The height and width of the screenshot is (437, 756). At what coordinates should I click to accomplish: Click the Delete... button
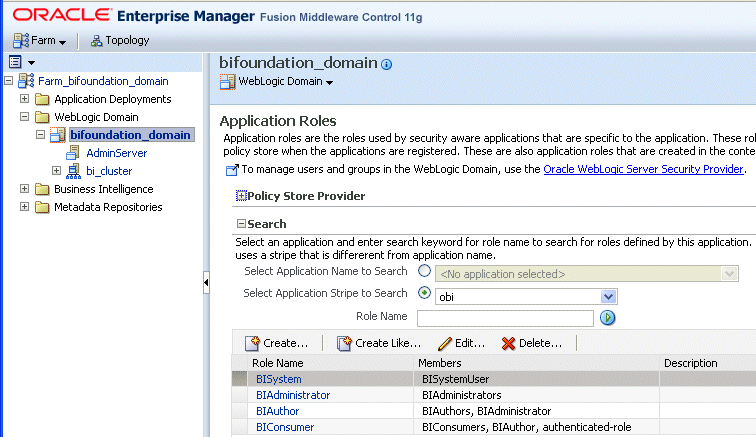click(531, 343)
